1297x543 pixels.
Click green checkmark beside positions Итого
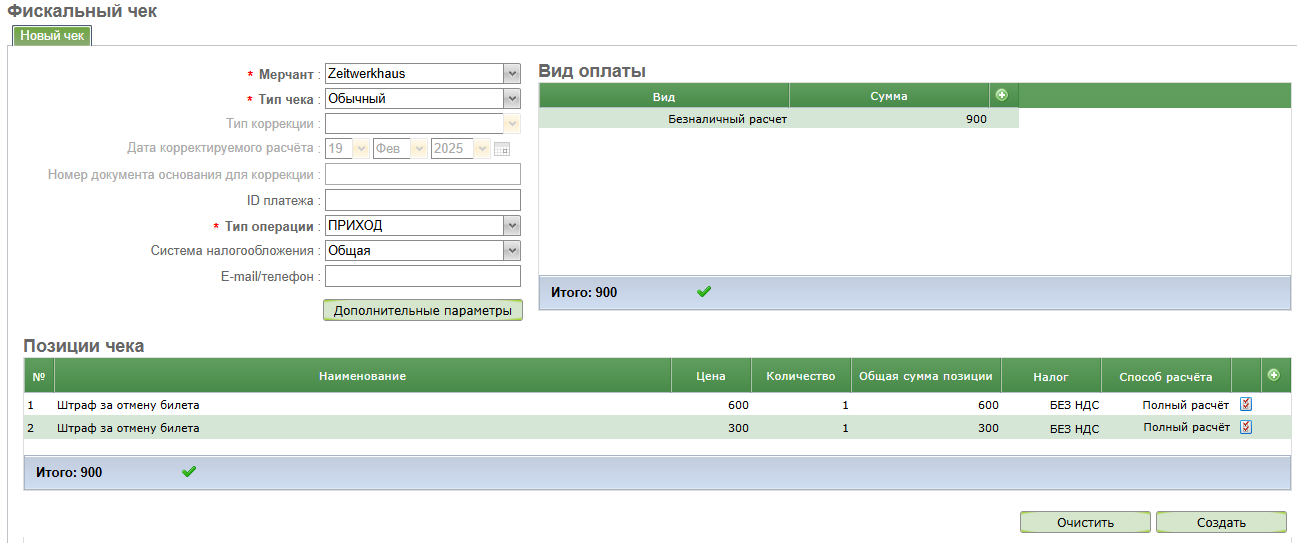pyautogui.click(x=189, y=472)
